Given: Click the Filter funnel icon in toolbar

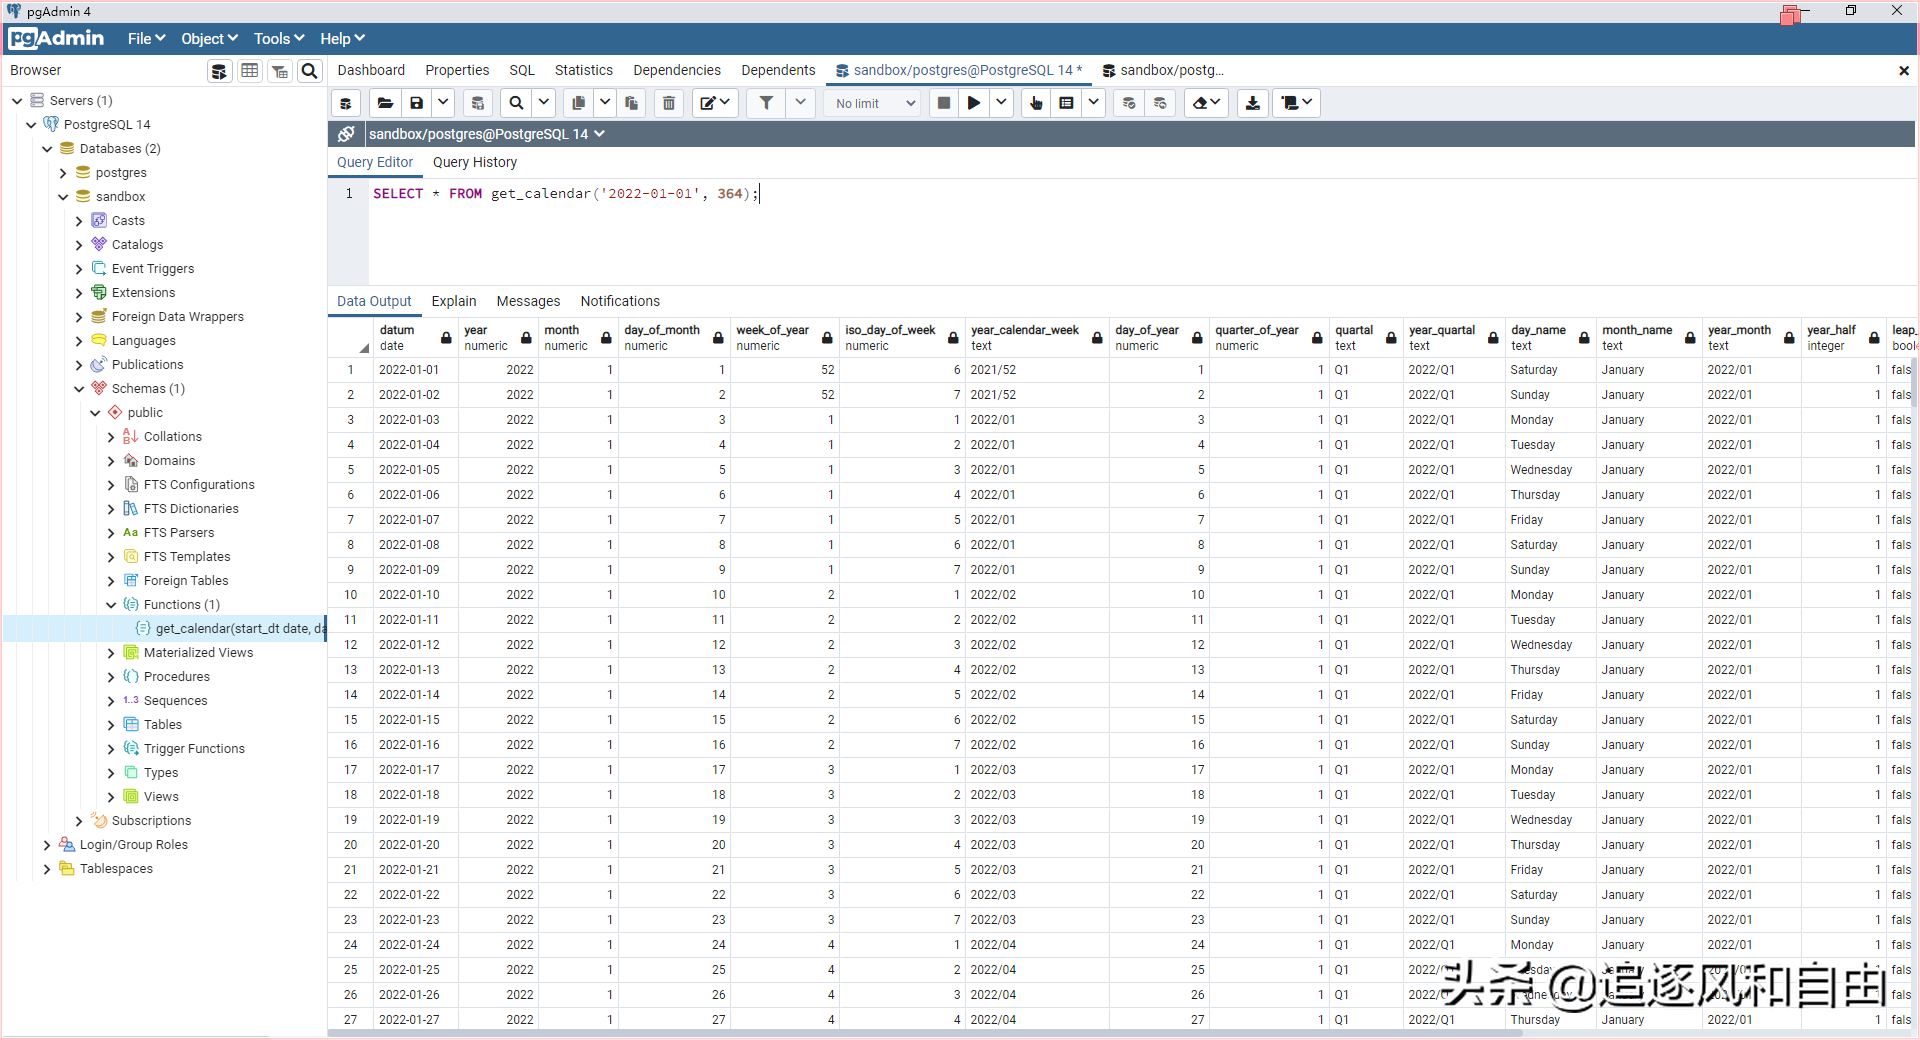Looking at the screenshot, I should coord(766,103).
